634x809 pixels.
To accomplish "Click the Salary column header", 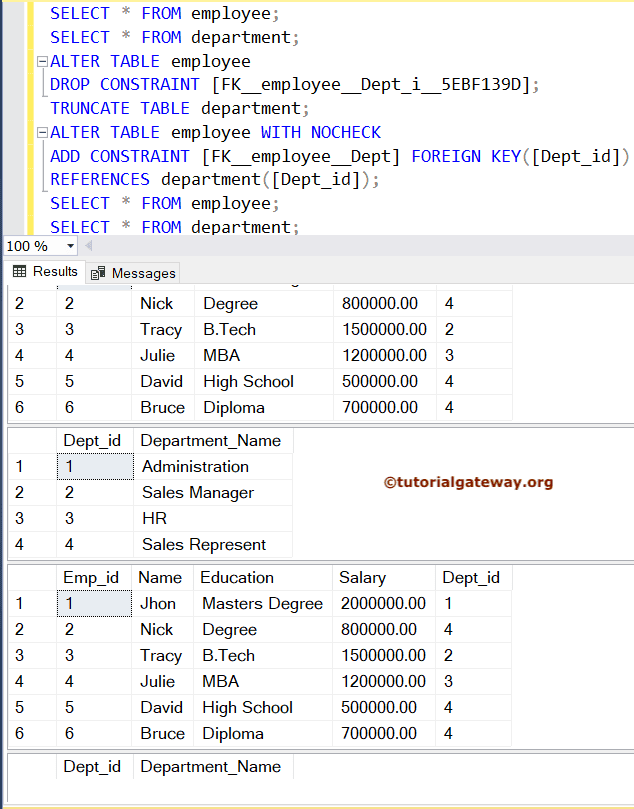I will tap(384, 578).
